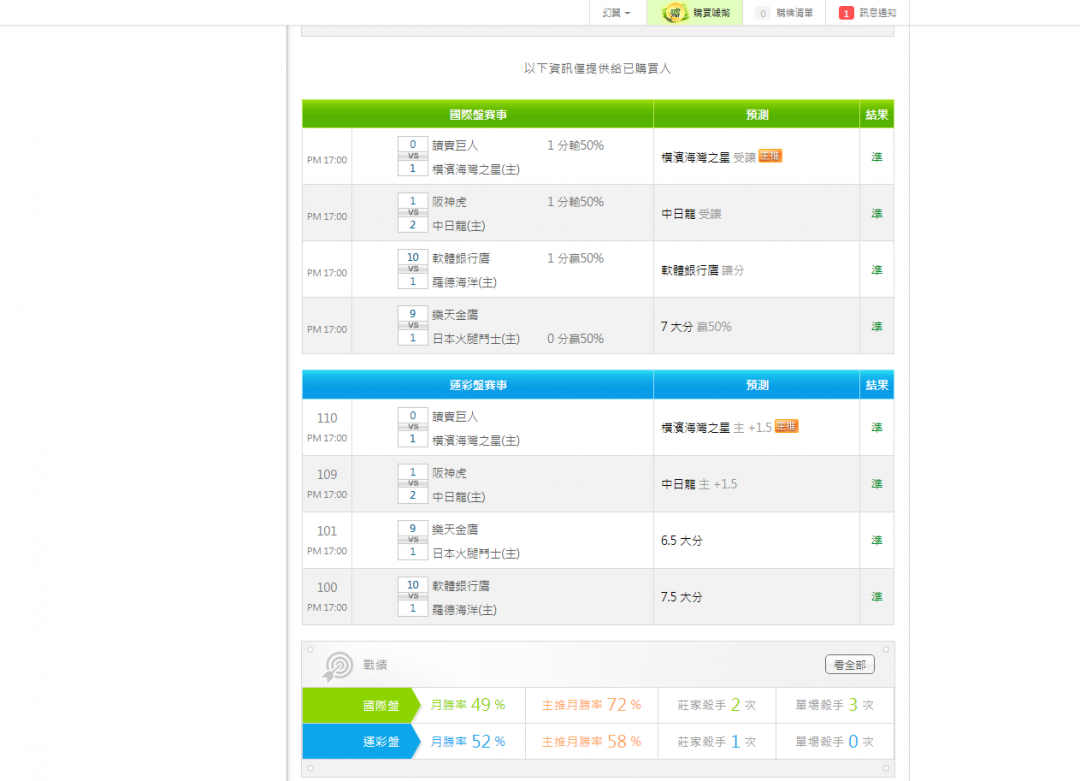1080x781 pixels.
Task: Click the 結果 header in the 運彩盤賽事 table
Action: click(877, 385)
